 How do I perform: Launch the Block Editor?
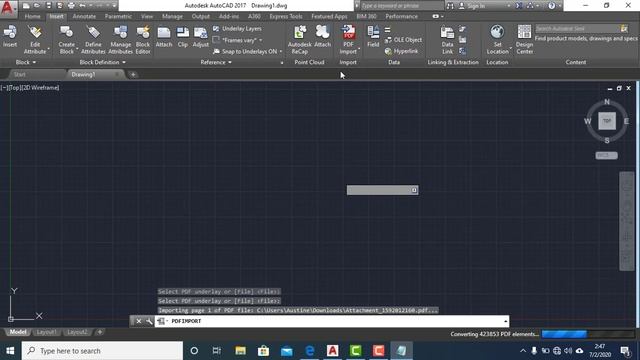(x=143, y=40)
